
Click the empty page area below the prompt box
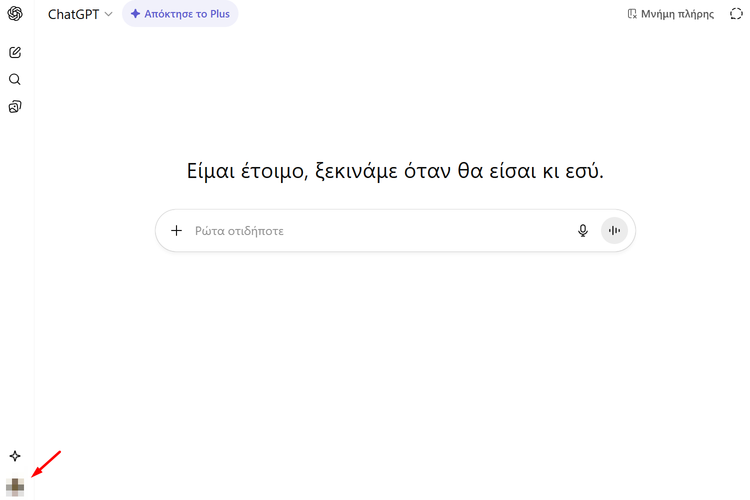pyautogui.click(x=395, y=360)
